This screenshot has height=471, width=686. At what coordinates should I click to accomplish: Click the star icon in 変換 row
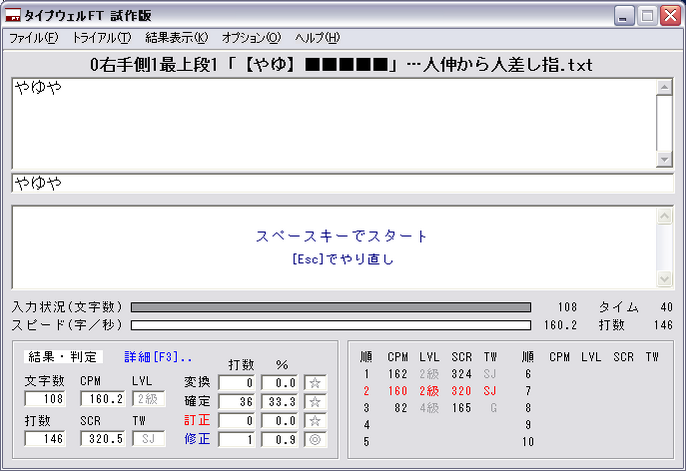point(315,383)
